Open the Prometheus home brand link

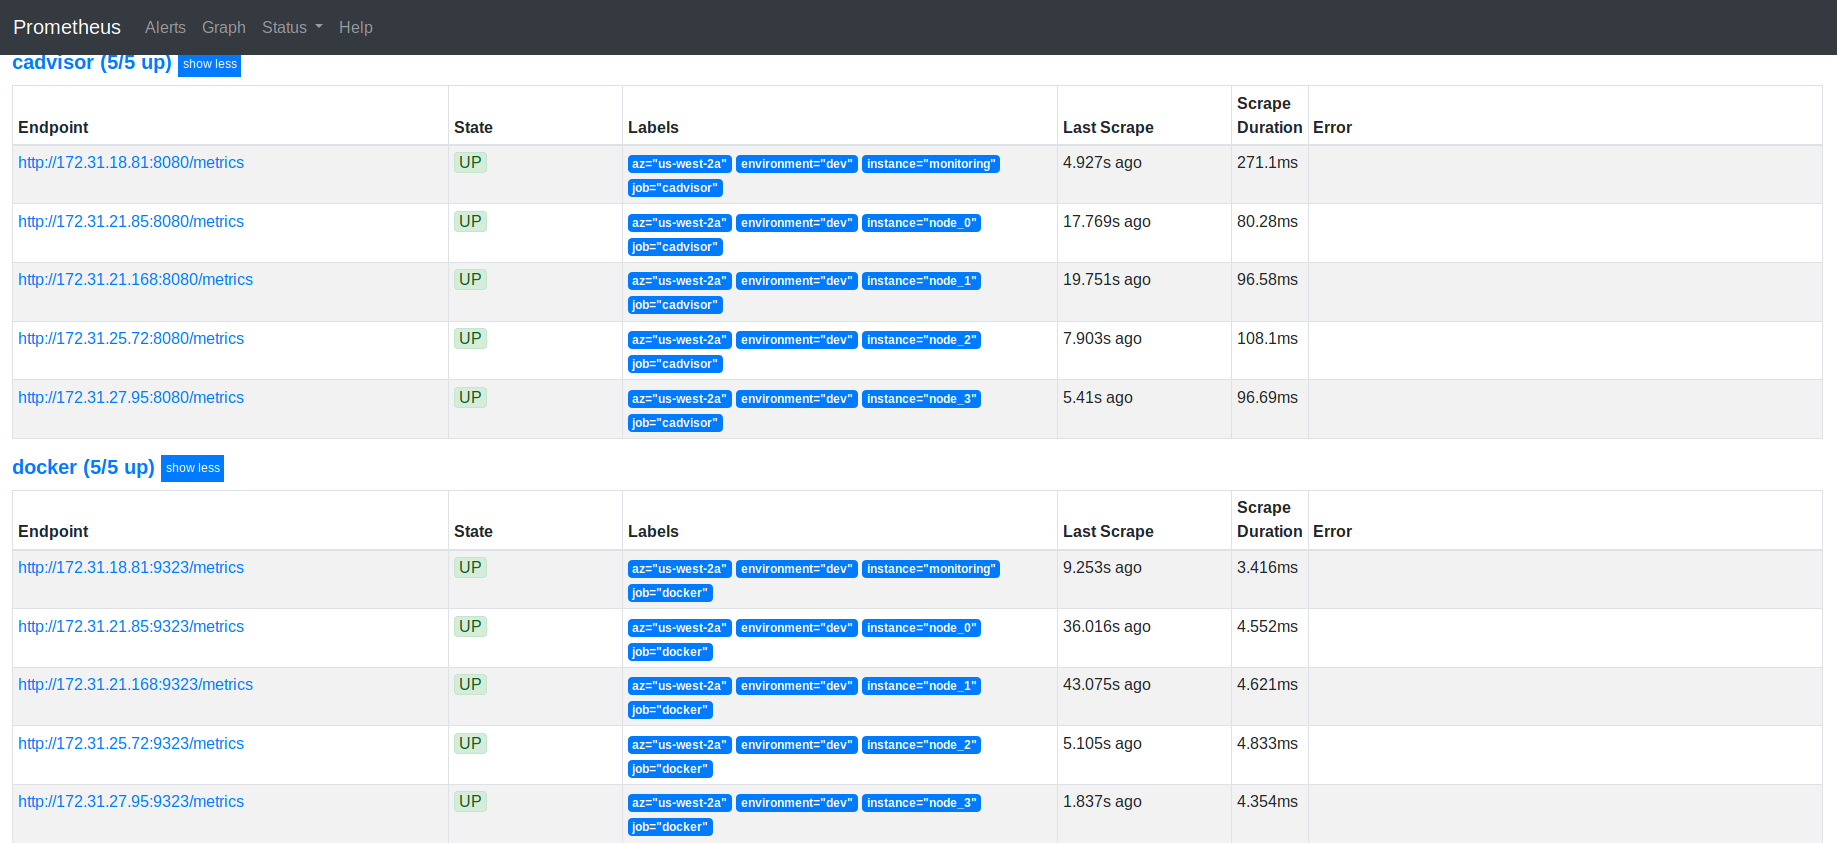[x=67, y=27]
